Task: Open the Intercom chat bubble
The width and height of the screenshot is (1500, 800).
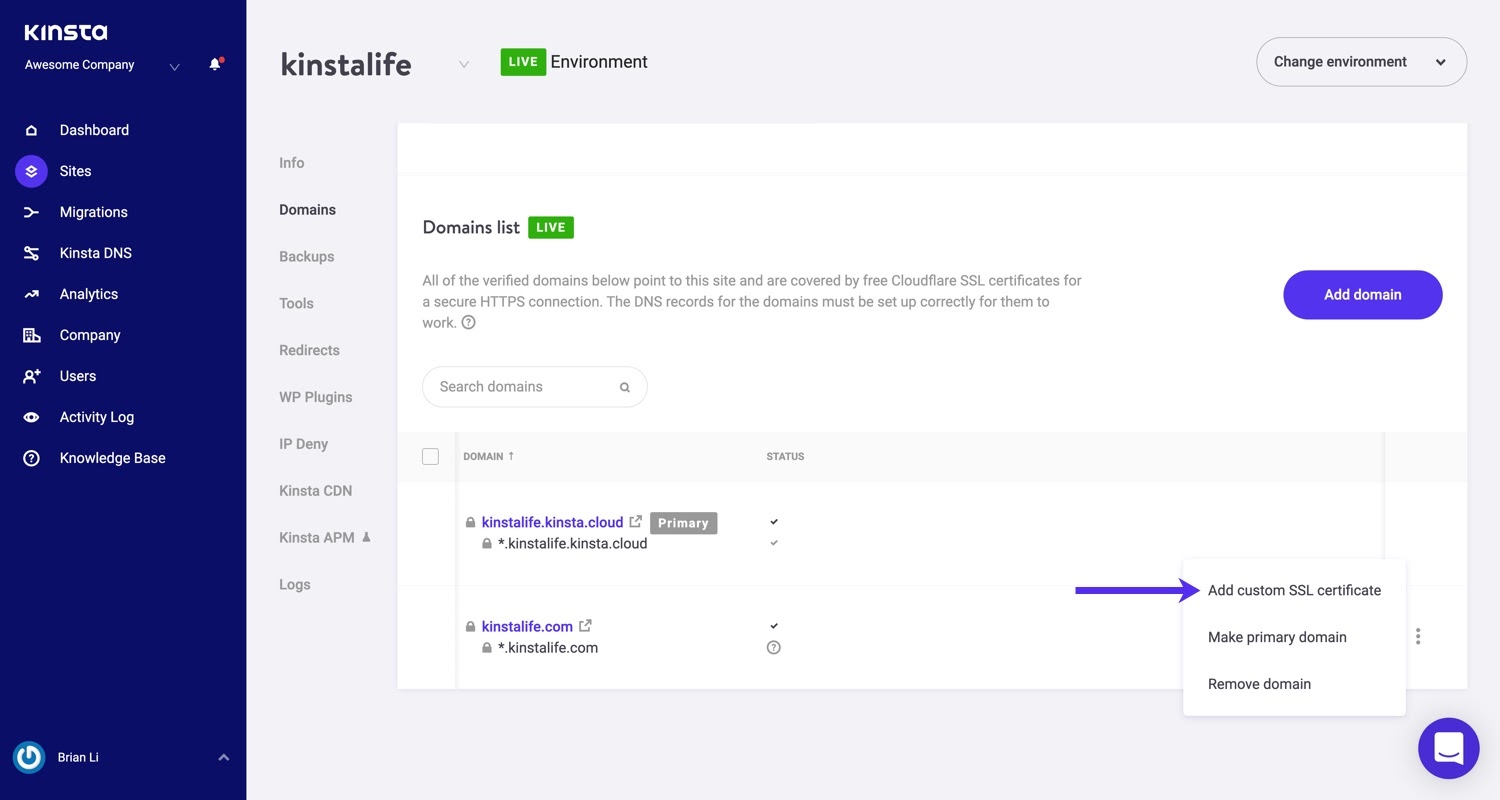Action: coord(1448,748)
